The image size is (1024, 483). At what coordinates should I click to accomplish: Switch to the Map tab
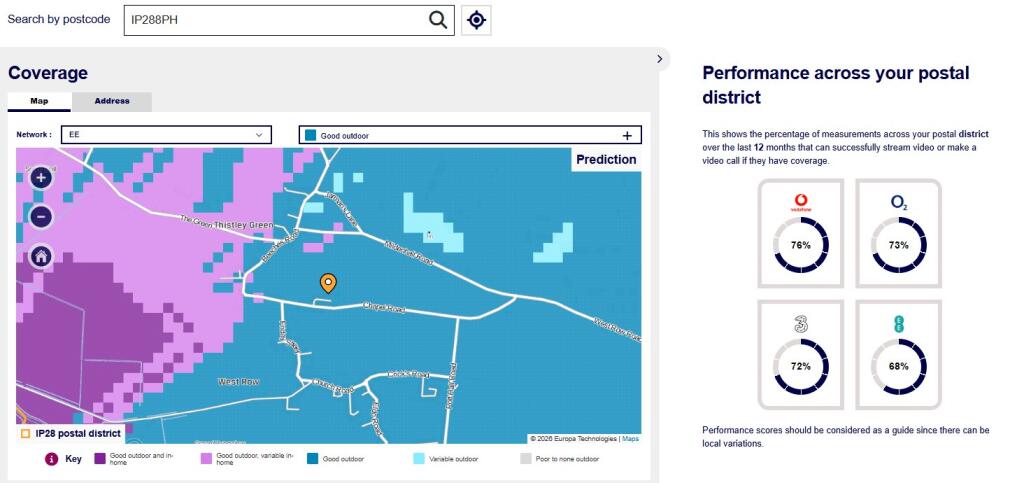(x=39, y=101)
